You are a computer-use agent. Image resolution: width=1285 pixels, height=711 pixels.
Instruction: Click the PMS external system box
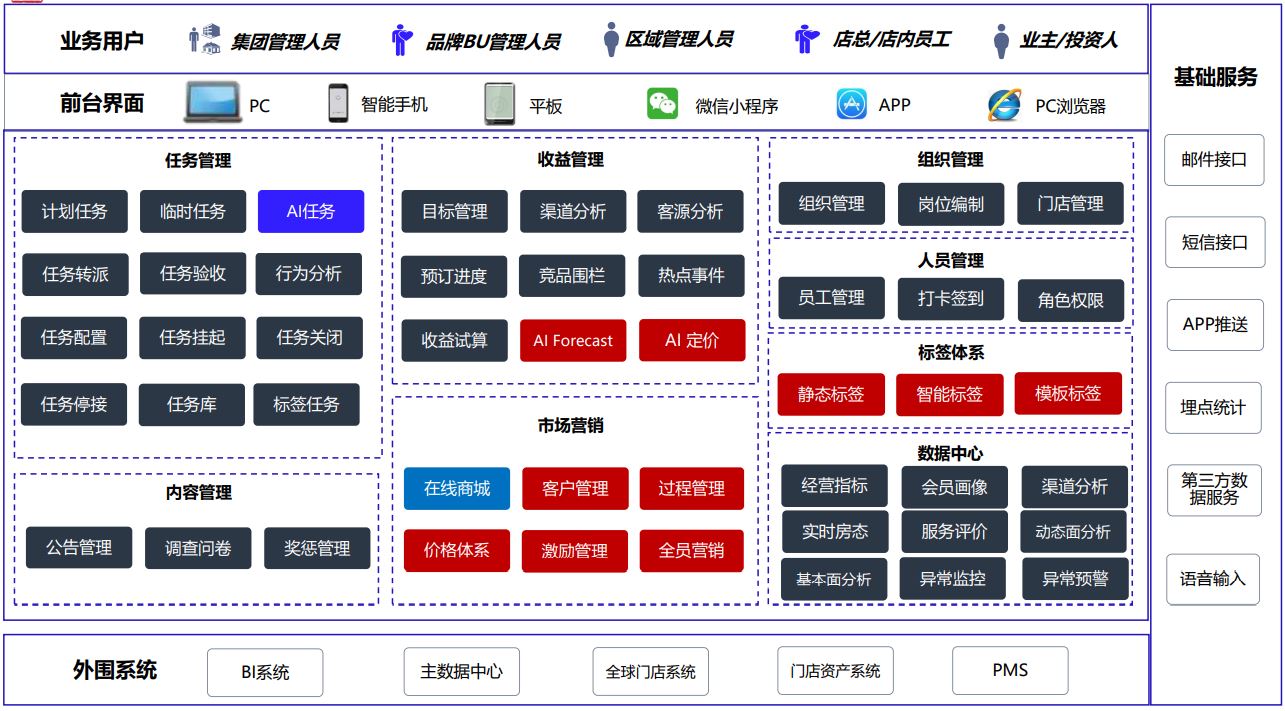tap(1010, 670)
